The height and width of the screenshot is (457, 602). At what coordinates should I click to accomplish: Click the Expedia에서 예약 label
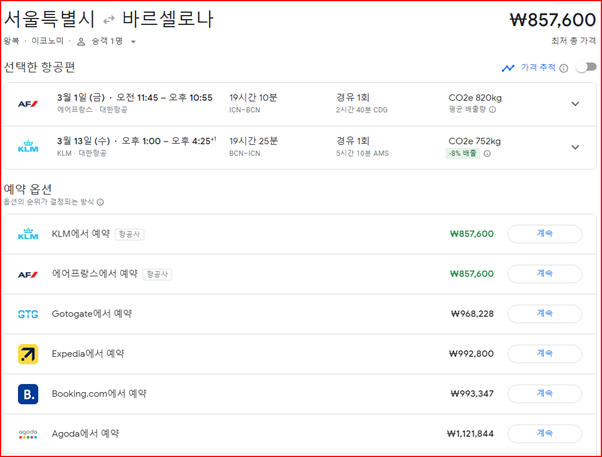coord(88,354)
